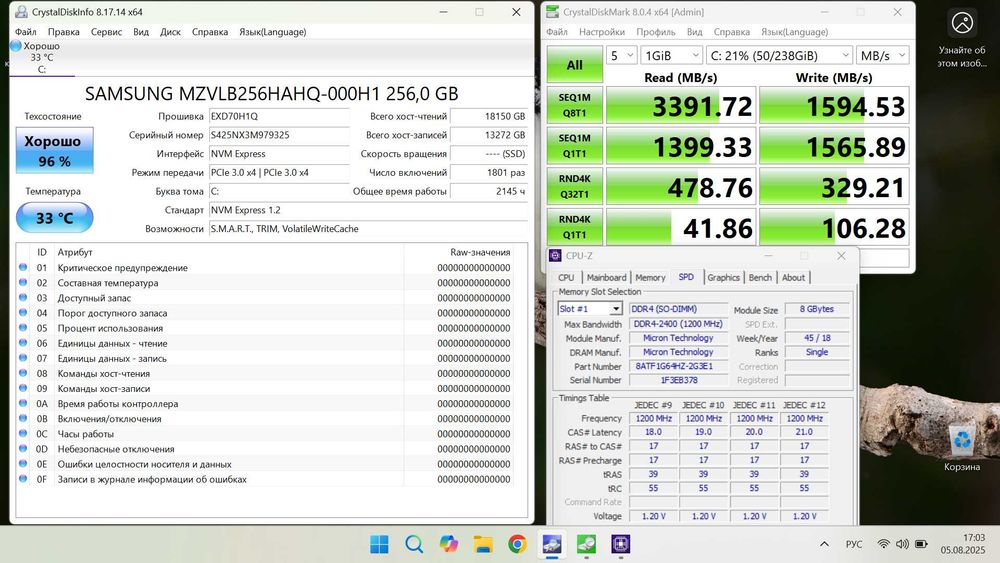Image resolution: width=1000 pixels, height=563 pixels.
Task: Click RND4K Q1T1 write result 106.28
Action: point(834,228)
